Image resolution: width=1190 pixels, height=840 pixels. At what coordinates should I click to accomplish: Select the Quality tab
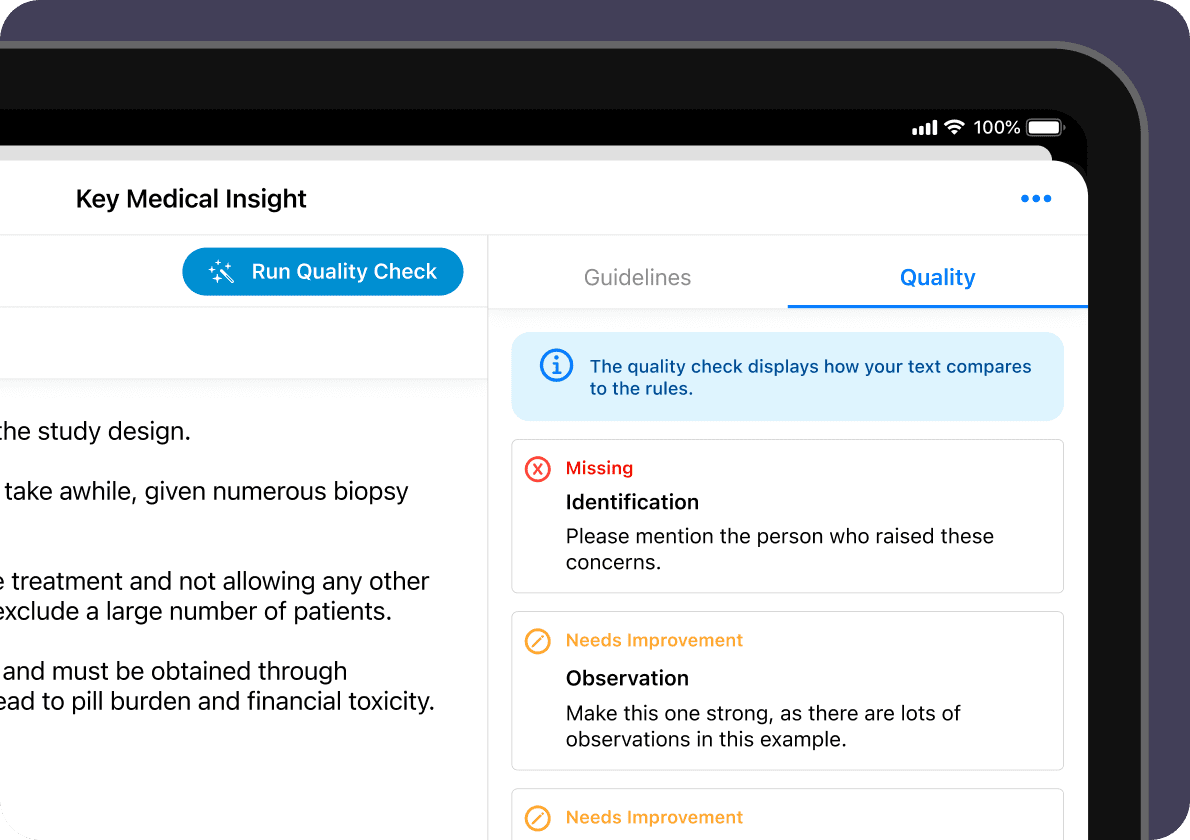pyautogui.click(x=937, y=278)
